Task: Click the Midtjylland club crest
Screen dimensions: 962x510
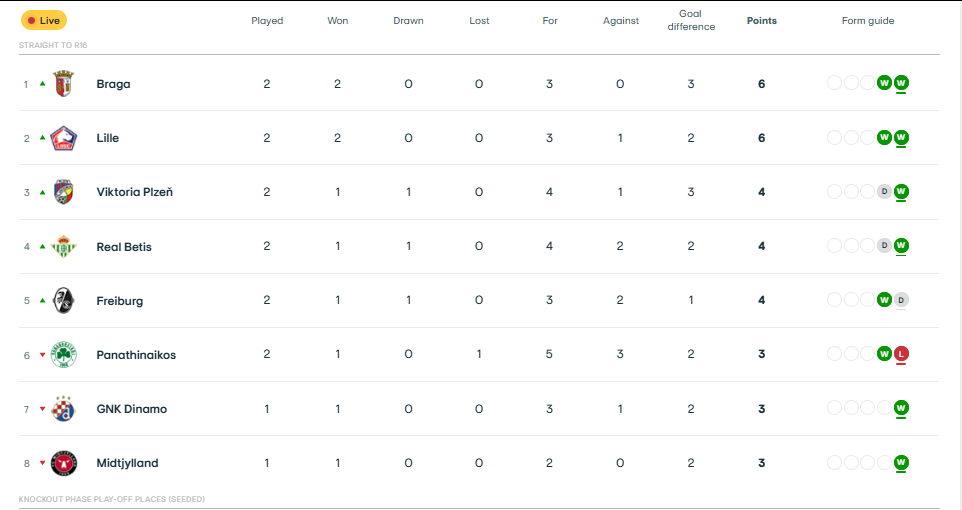Action: tap(63, 463)
